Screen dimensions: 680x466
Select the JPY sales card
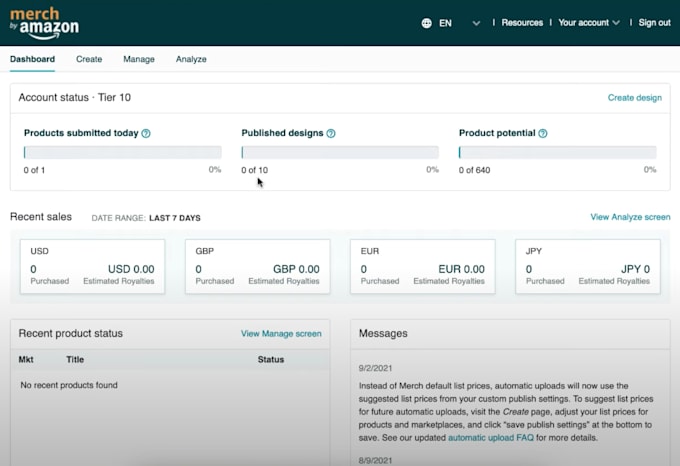[588, 267]
